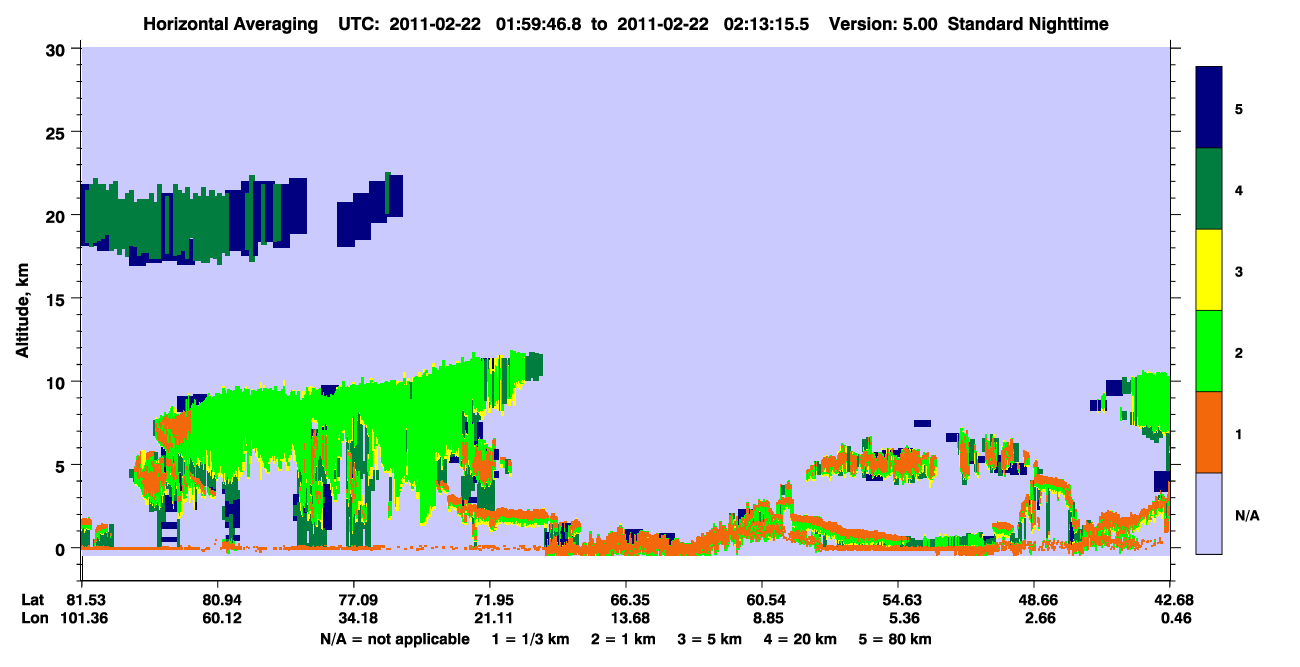Click the dark blue color bar segment labeled 5
1300x667 pixels.
[1209, 107]
